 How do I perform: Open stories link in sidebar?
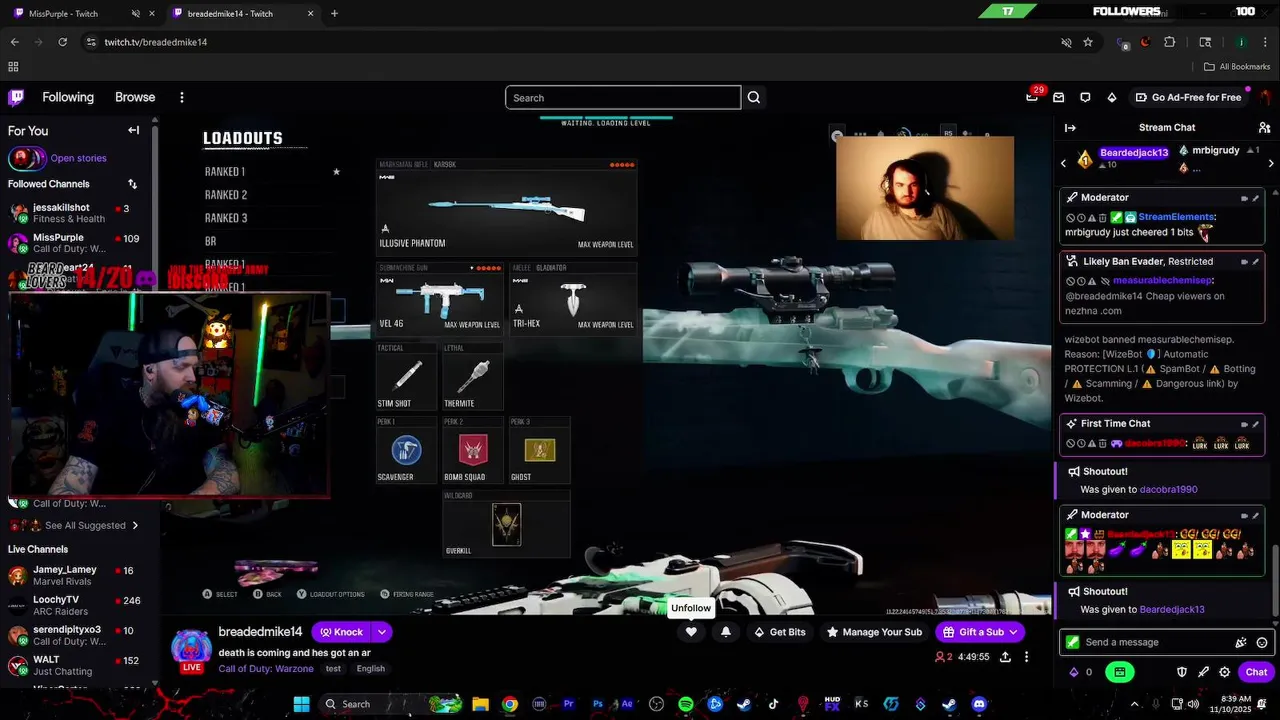point(78,158)
